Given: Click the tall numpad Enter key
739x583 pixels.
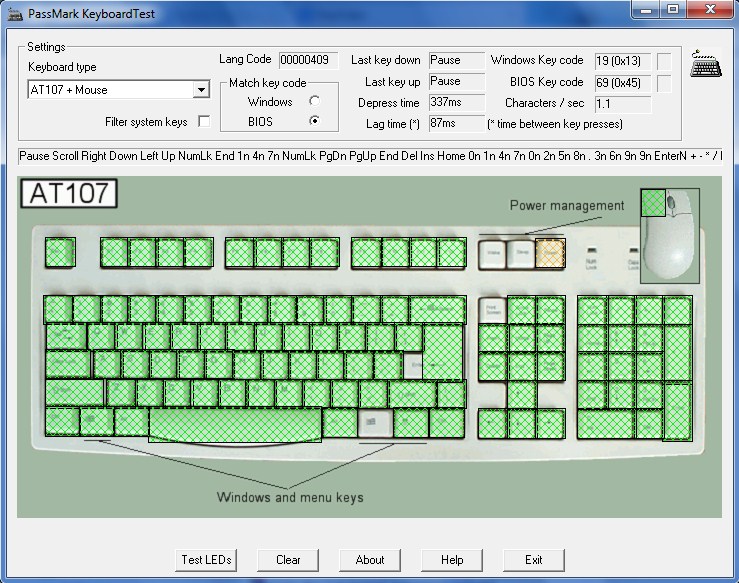Looking at the screenshot, I should click(x=678, y=412).
